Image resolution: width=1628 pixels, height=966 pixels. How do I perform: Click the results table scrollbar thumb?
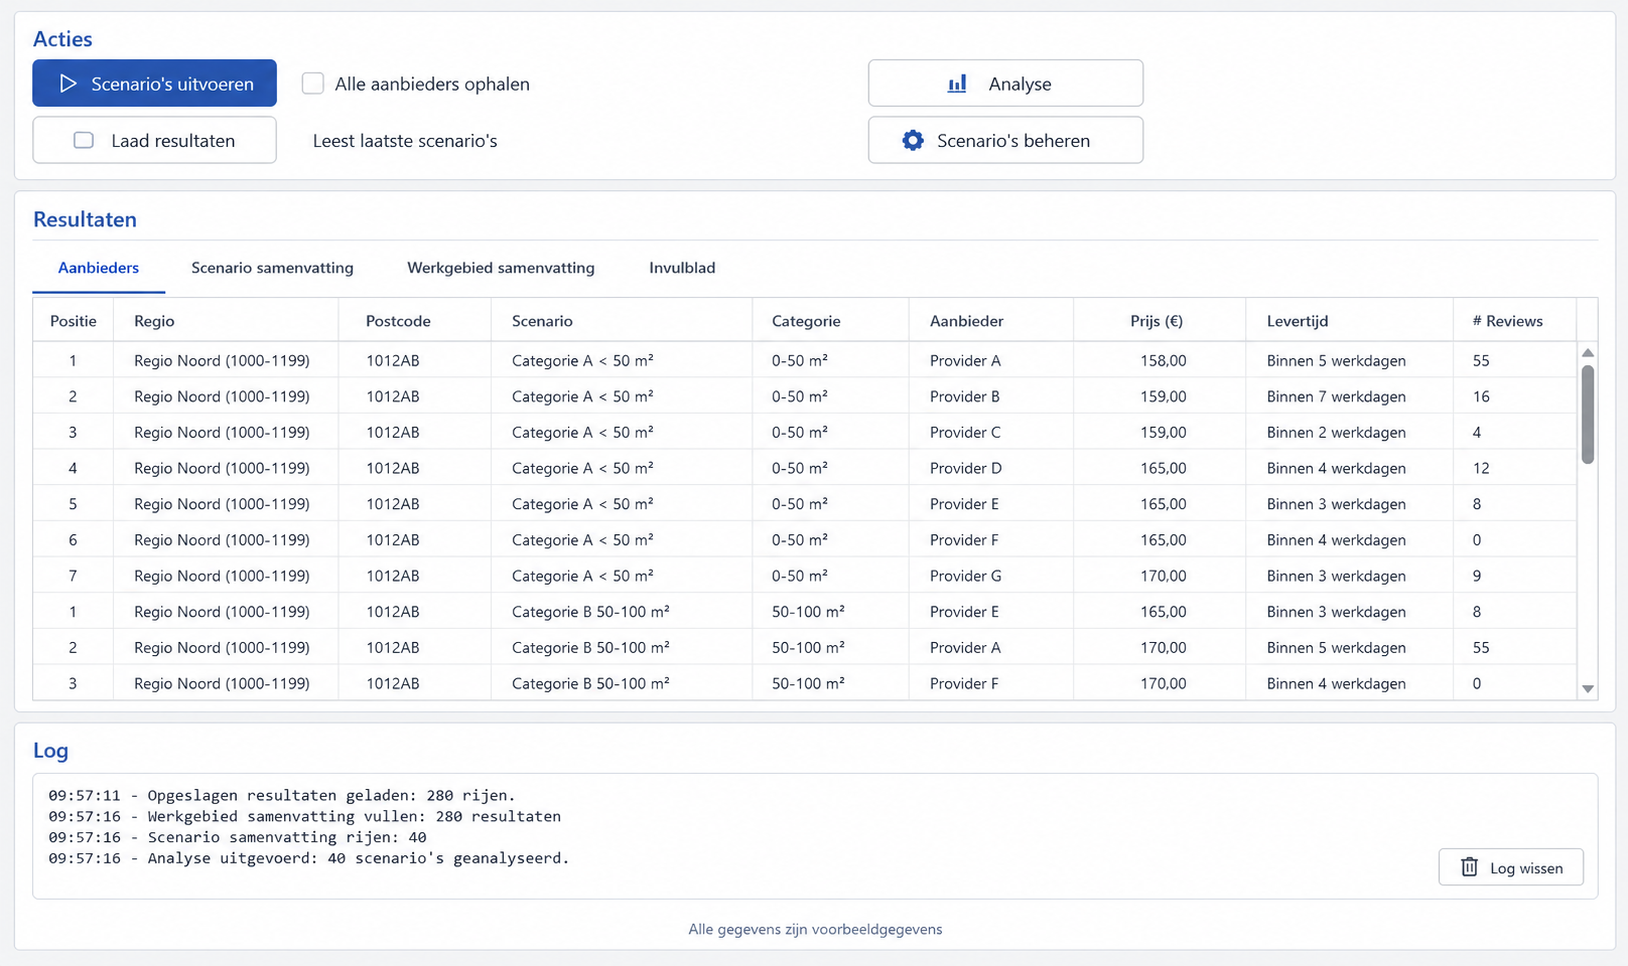[1588, 414]
